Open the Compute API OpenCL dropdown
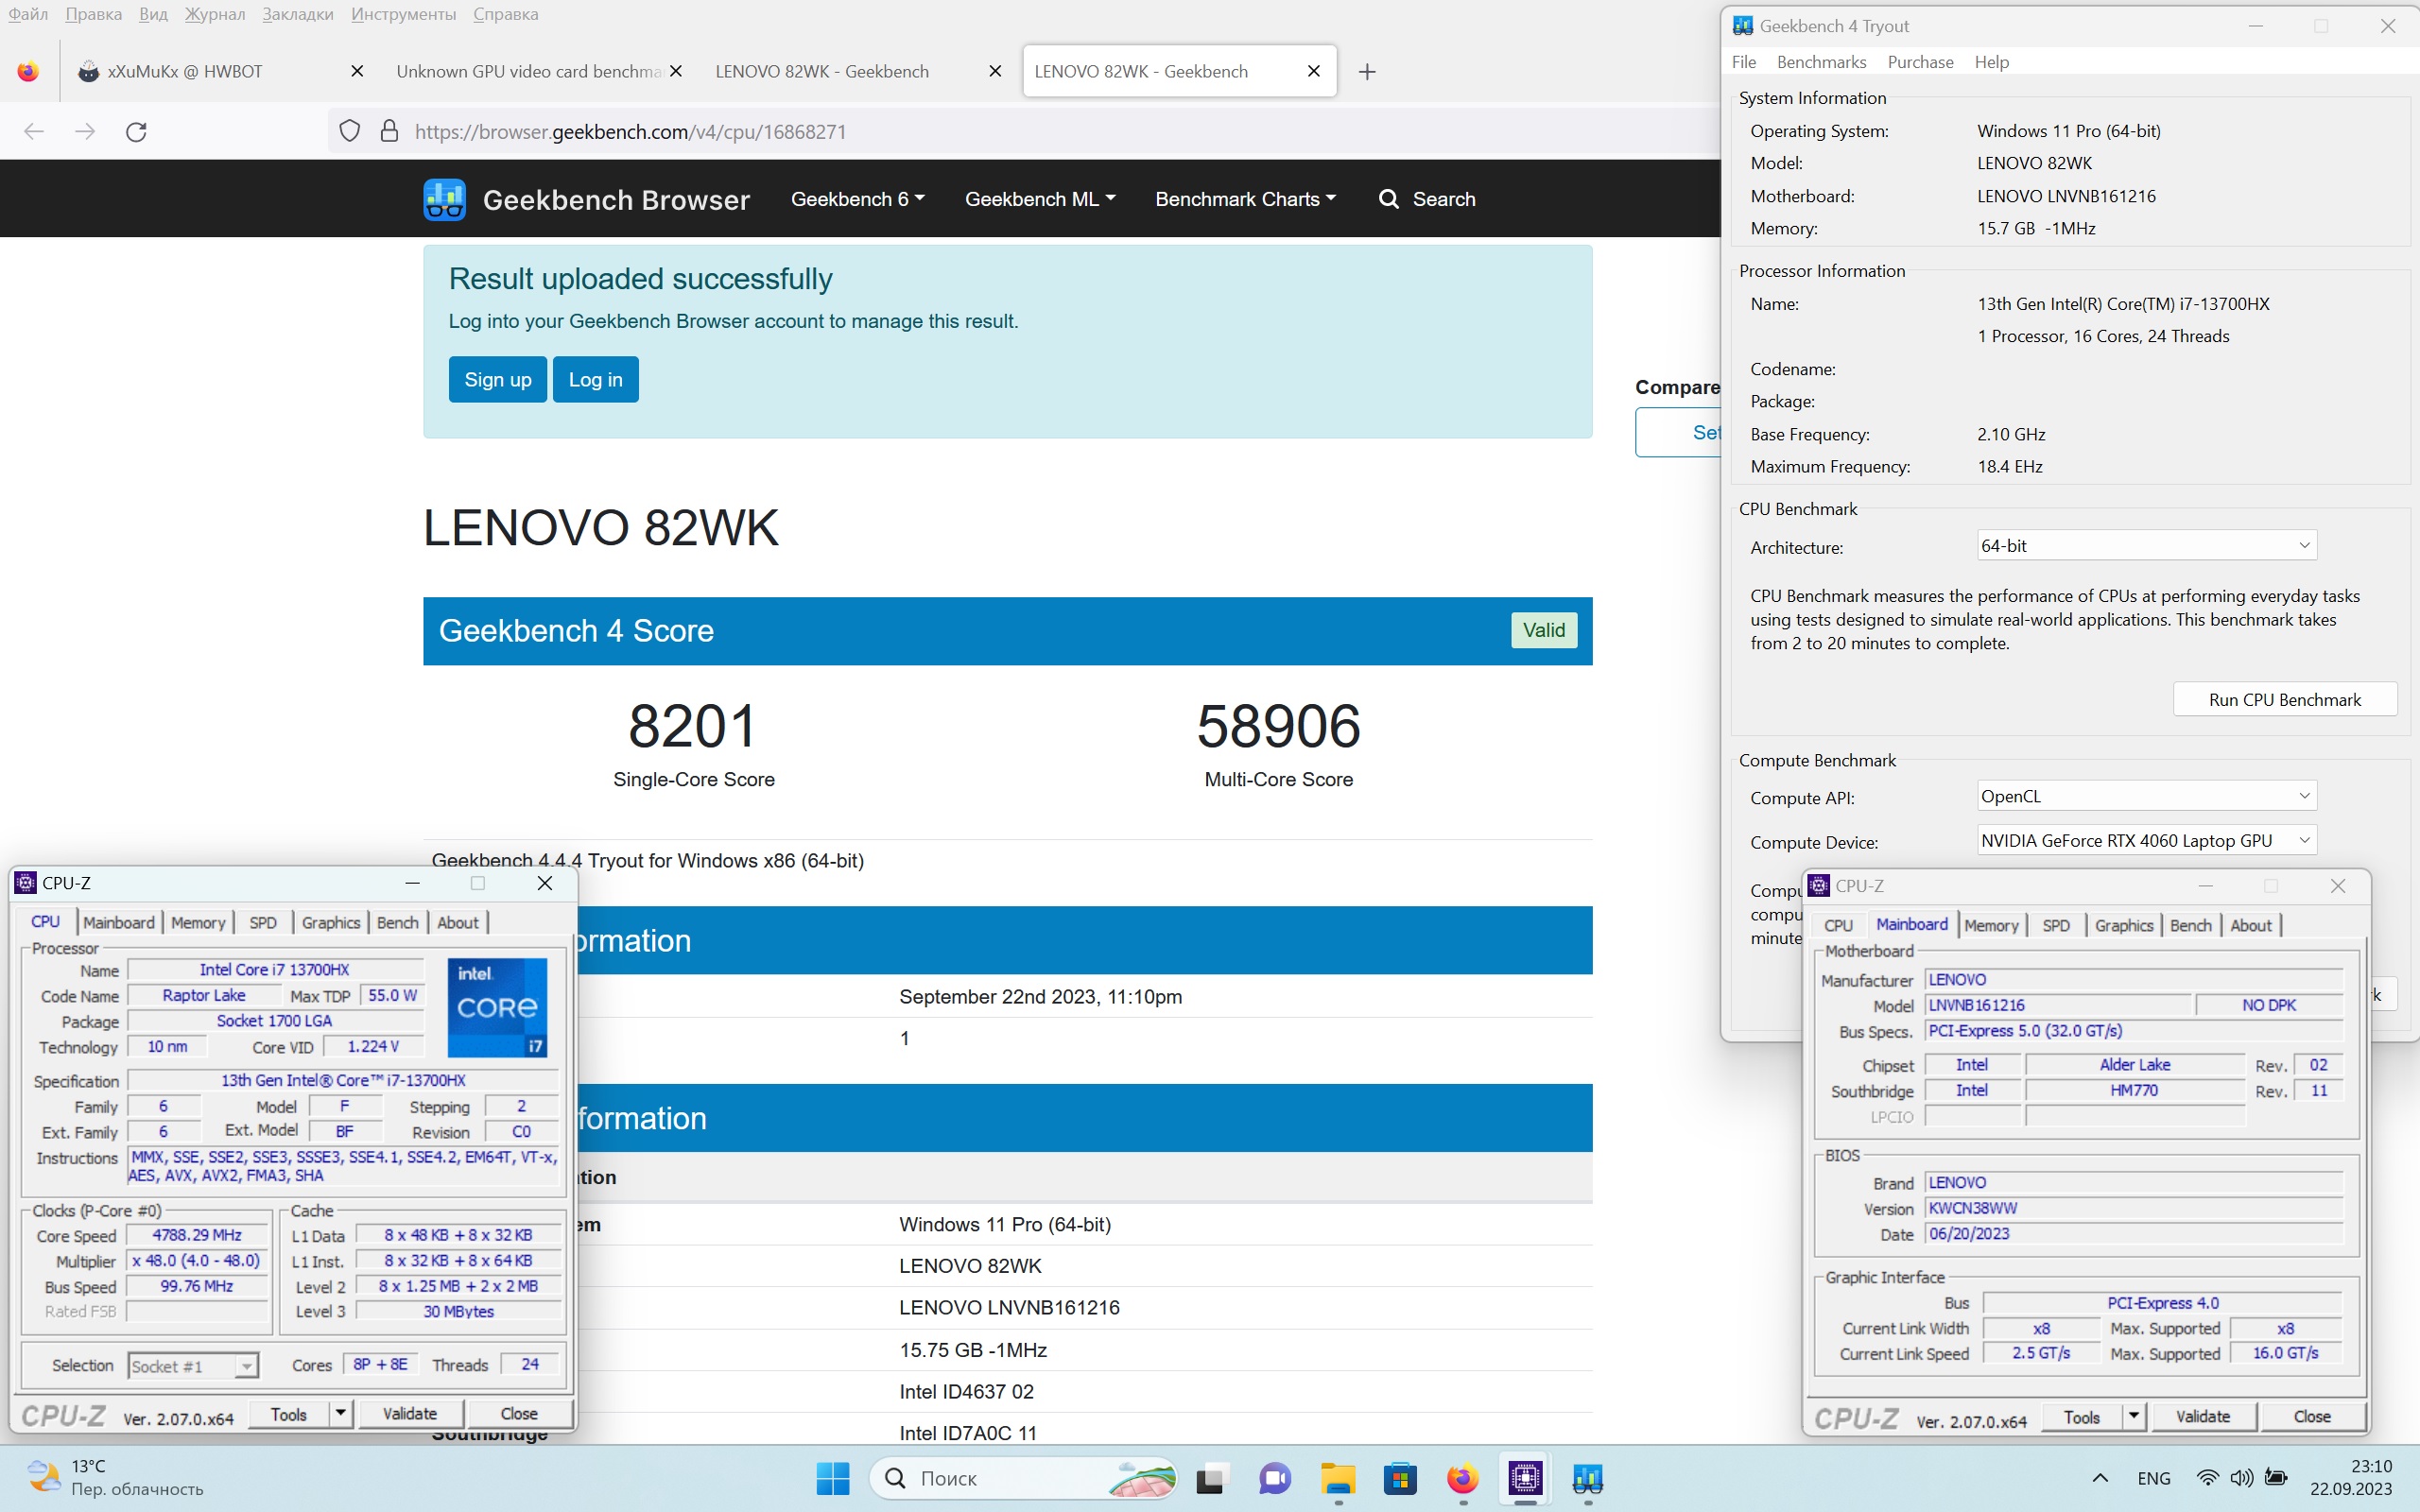This screenshot has height=1512, width=2420. click(x=2146, y=797)
